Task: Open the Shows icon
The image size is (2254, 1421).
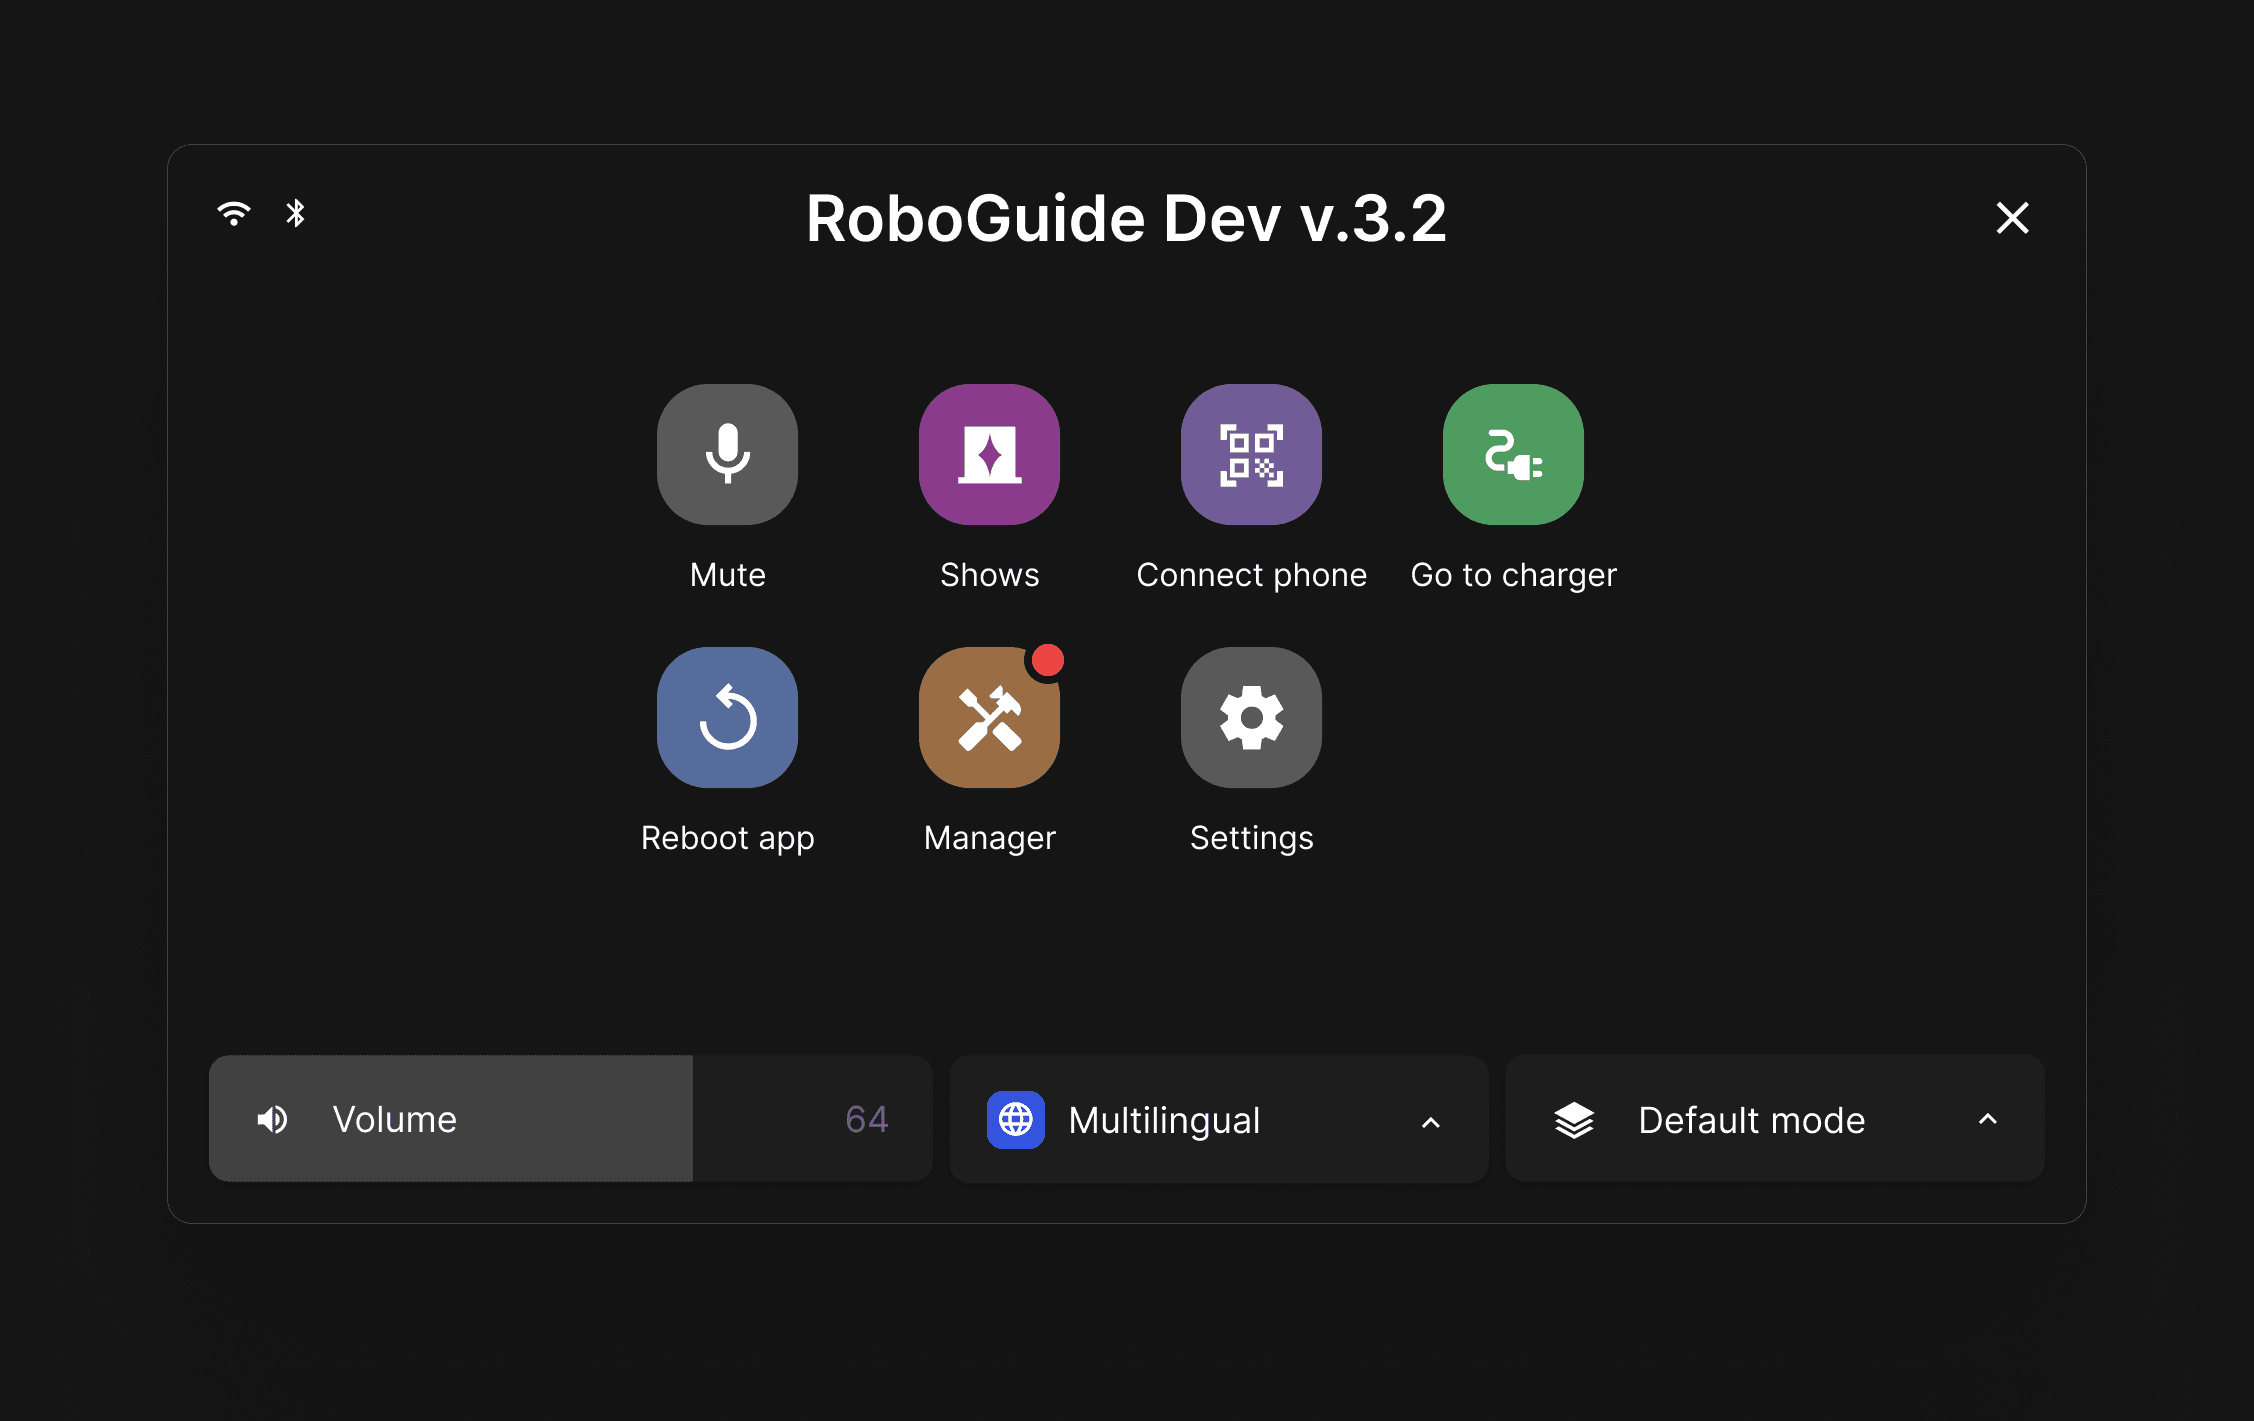Action: 989,454
